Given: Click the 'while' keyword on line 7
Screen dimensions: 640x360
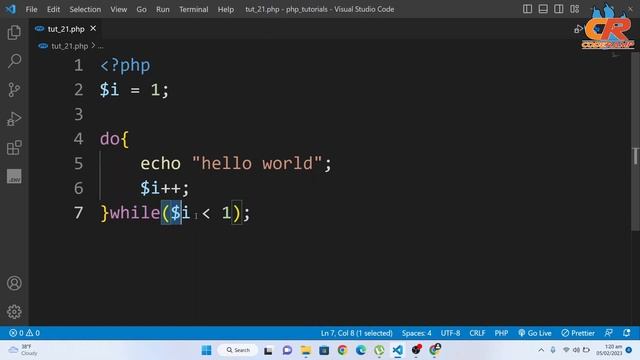Looking at the screenshot, I should [x=135, y=213].
